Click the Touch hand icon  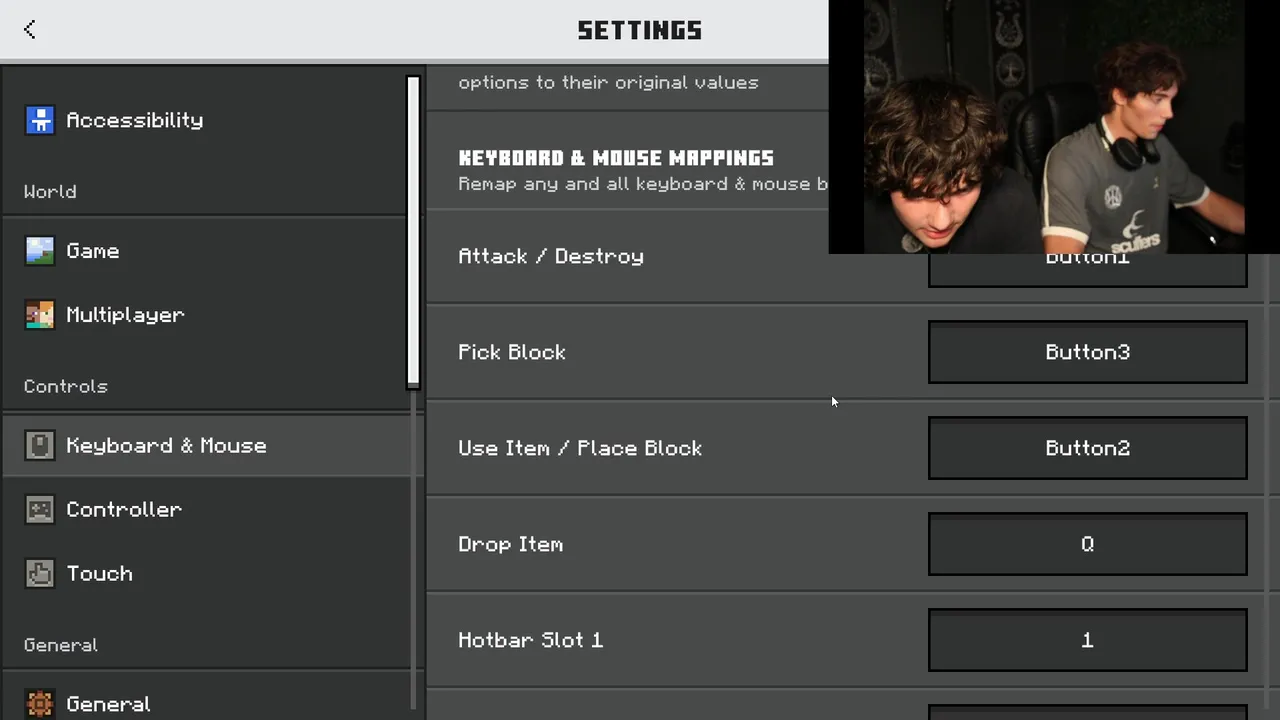[40, 574]
